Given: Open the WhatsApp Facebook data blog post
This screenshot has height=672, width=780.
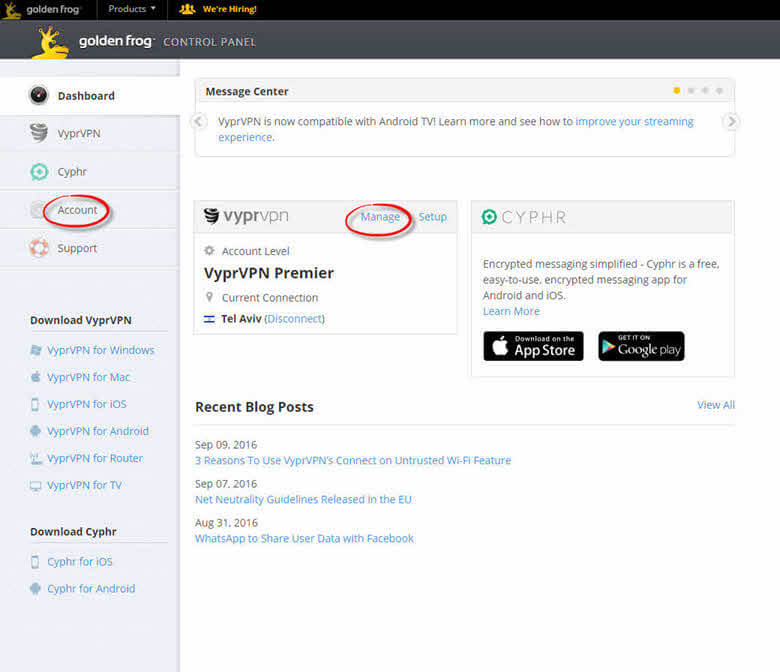Looking at the screenshot, I should pos(304,538).
